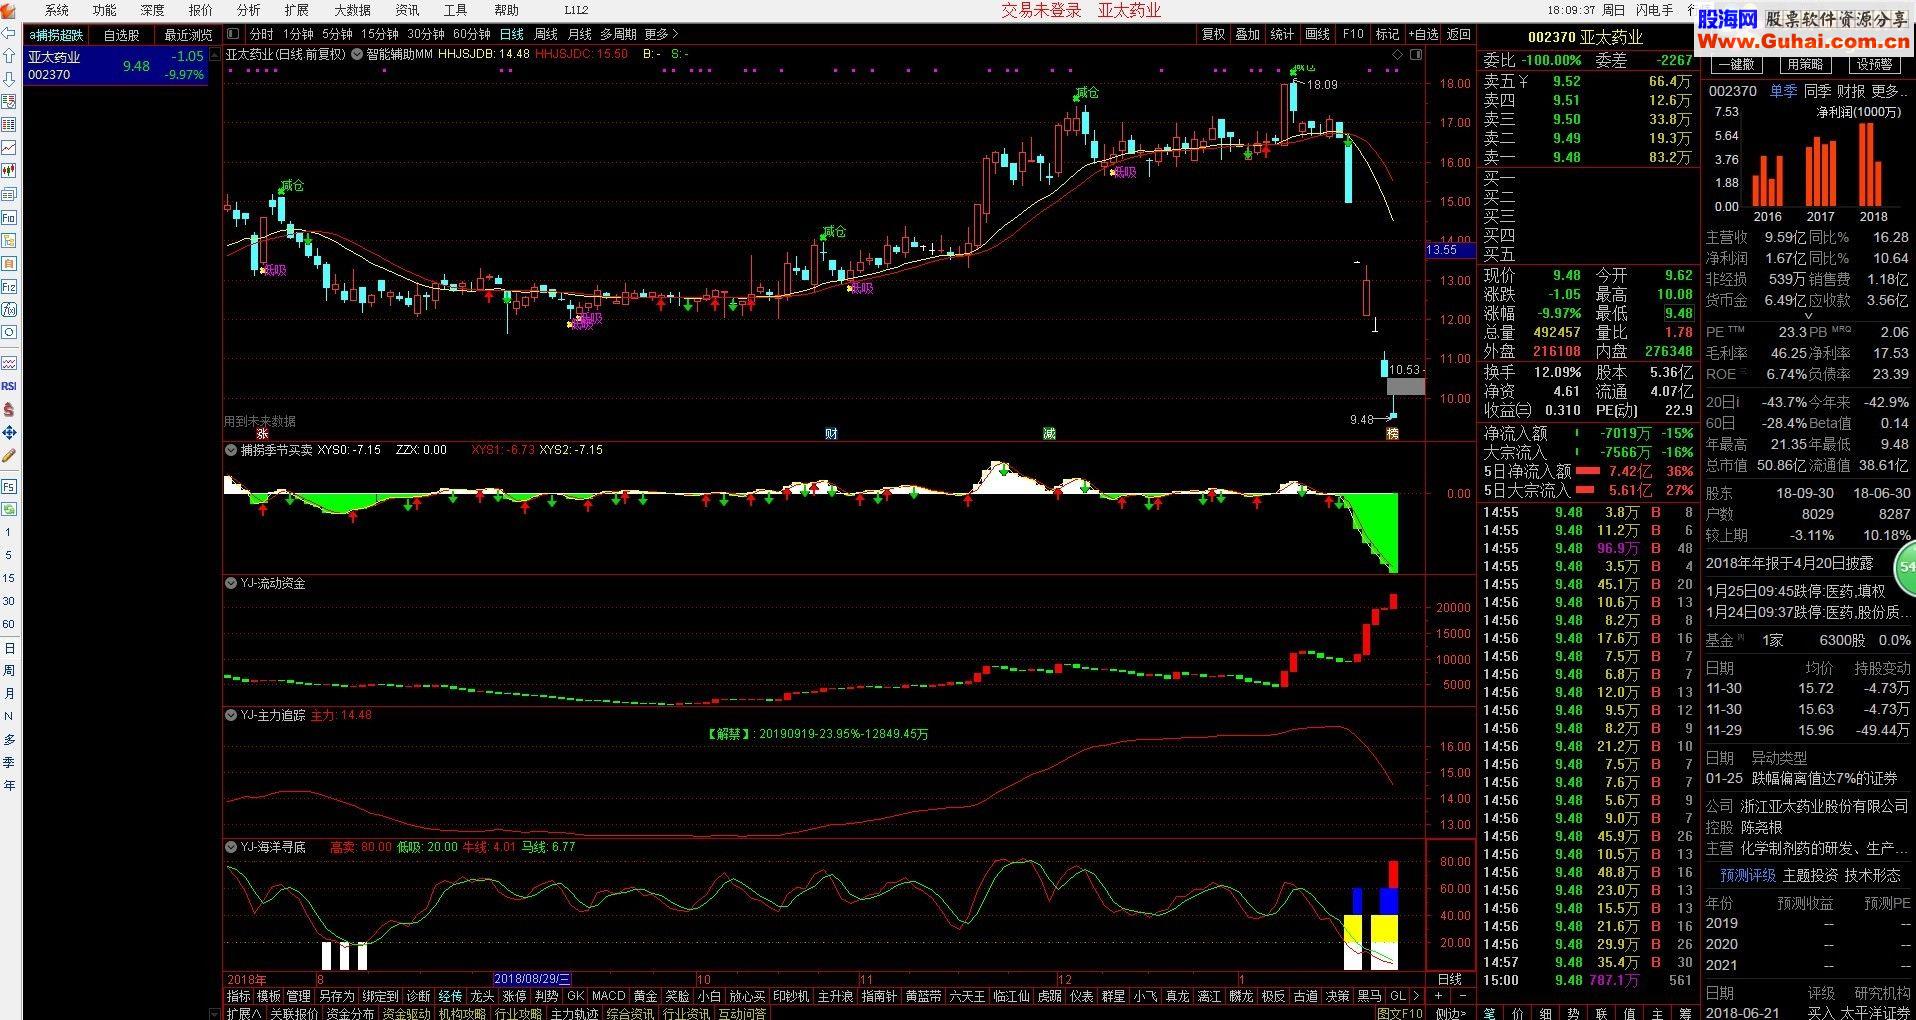Expand the 扩展 panel at bottom left

click(243, 1013)
